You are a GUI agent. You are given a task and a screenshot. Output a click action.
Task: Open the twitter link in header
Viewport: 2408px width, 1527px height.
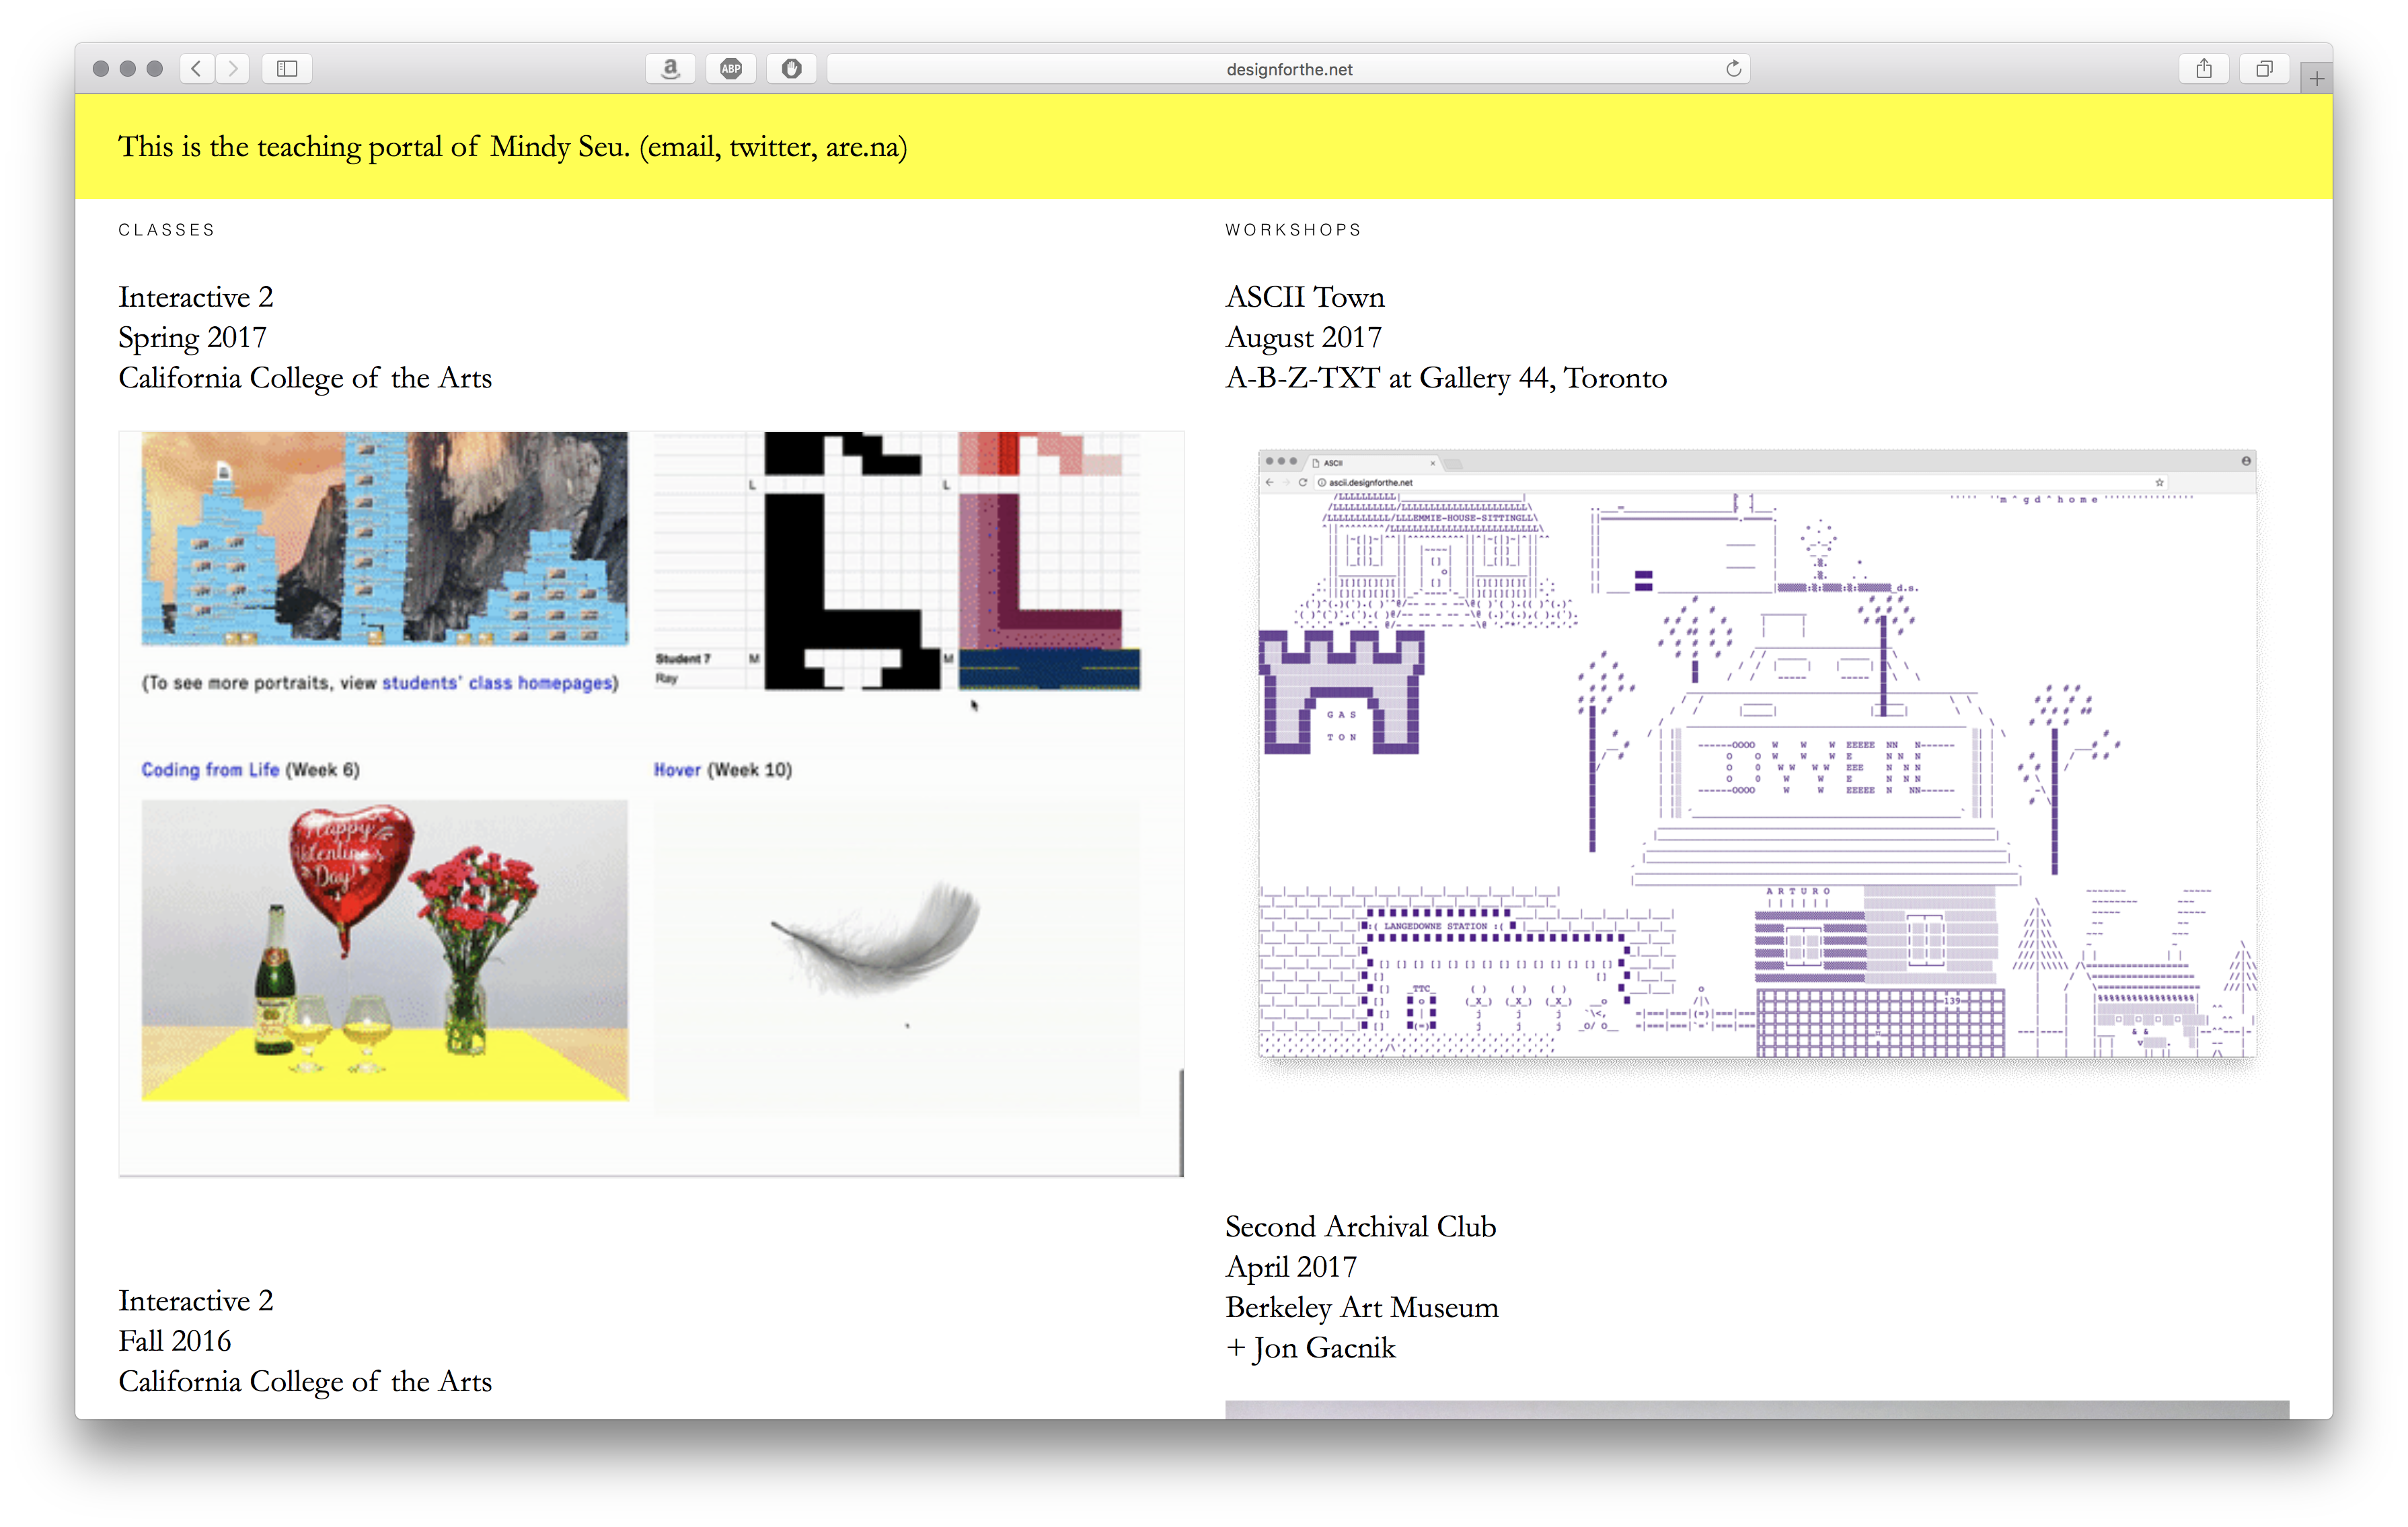click(772, 147)
